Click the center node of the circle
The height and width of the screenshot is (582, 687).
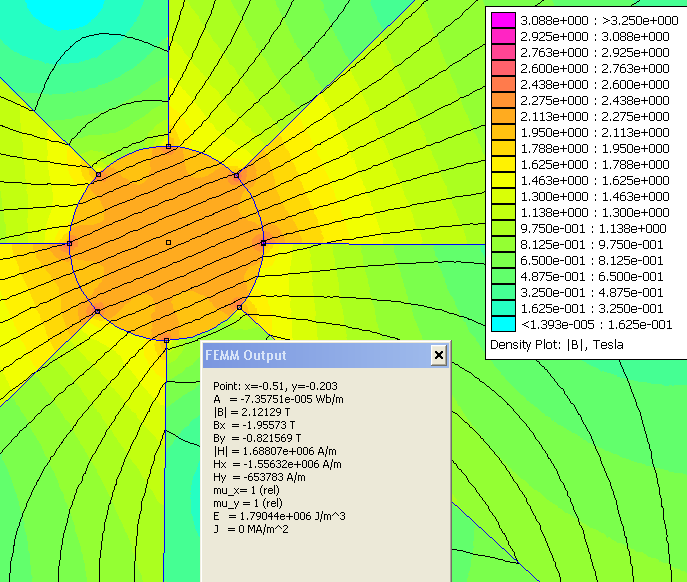click(x=168, y=242)
